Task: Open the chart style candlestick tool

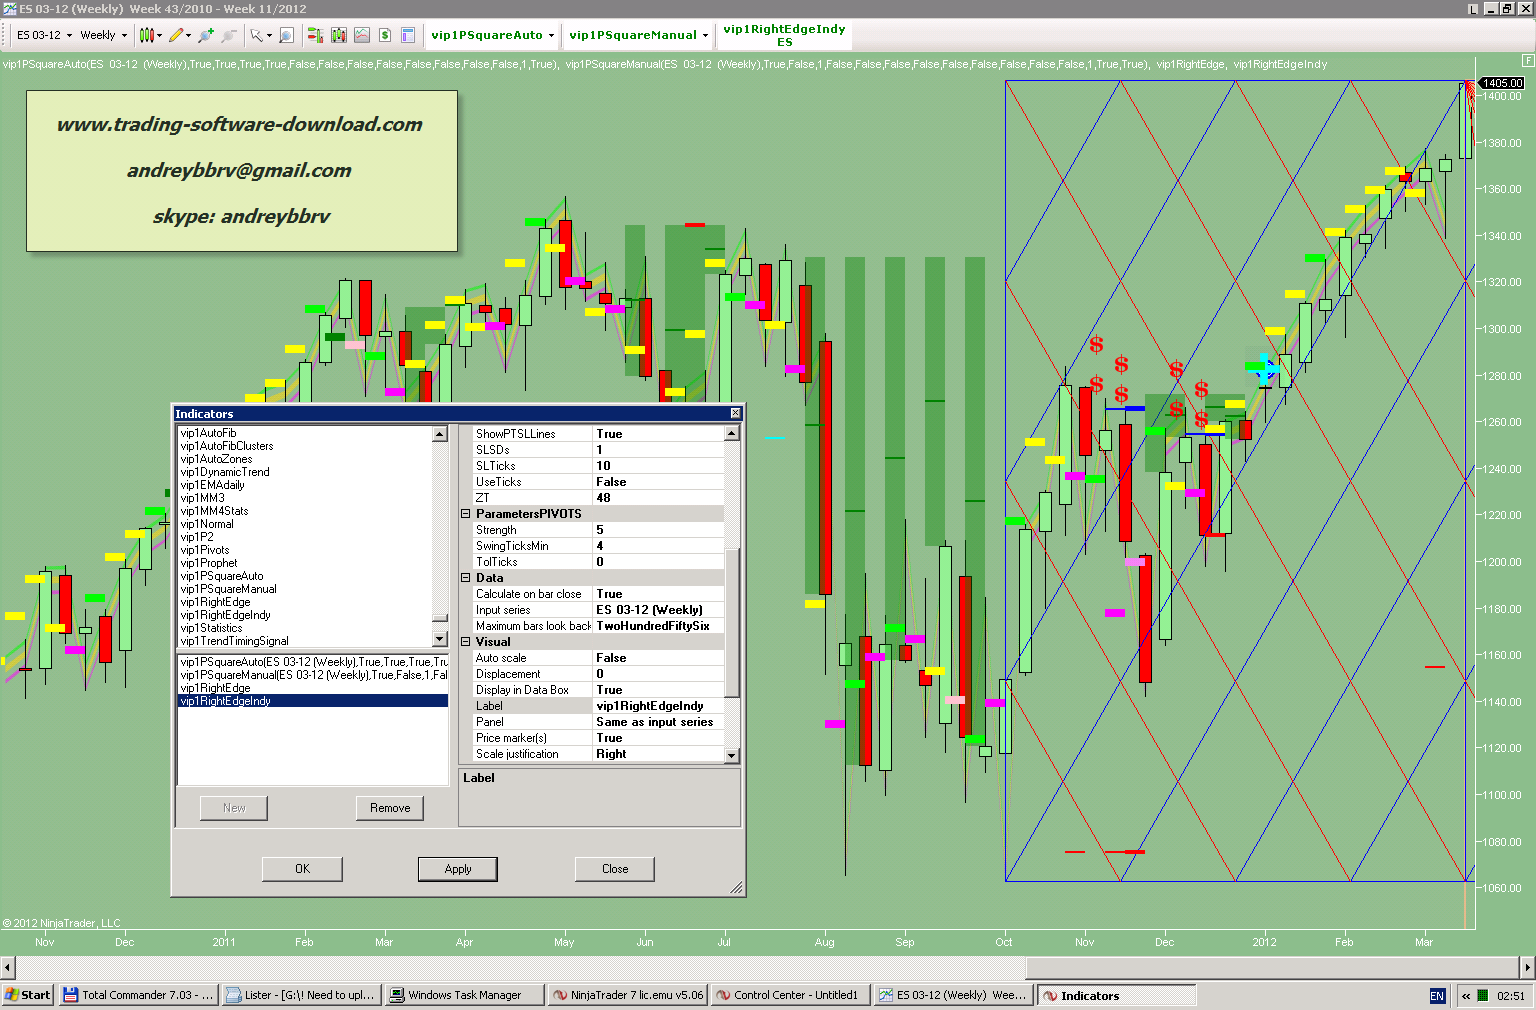Action: pyautogui.click(x=147, y=35)
